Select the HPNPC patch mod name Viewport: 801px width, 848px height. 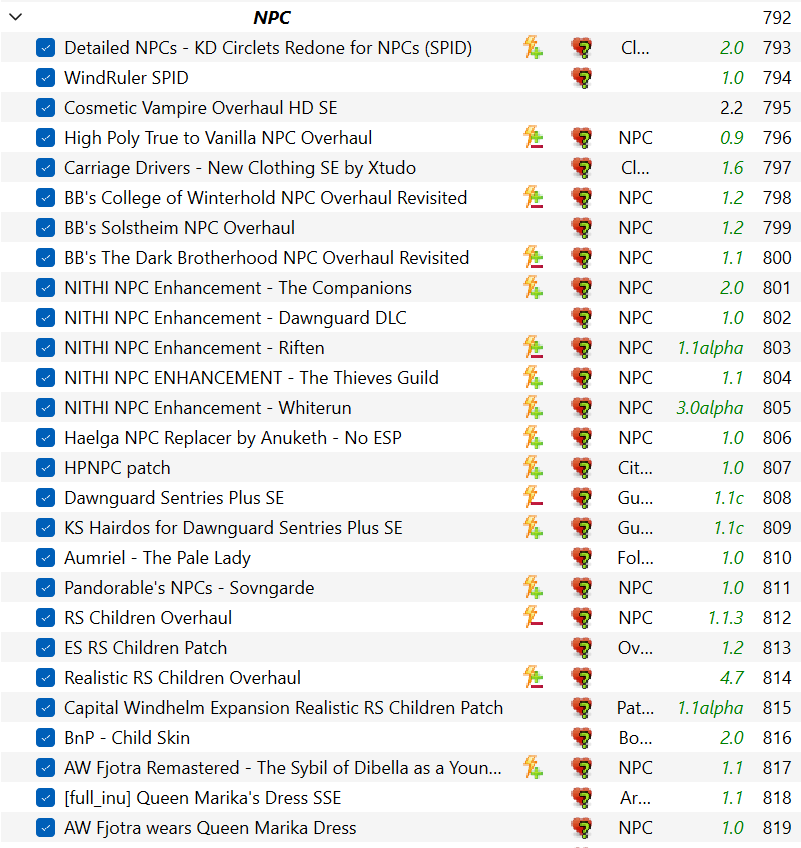click(x=117, y=468)
